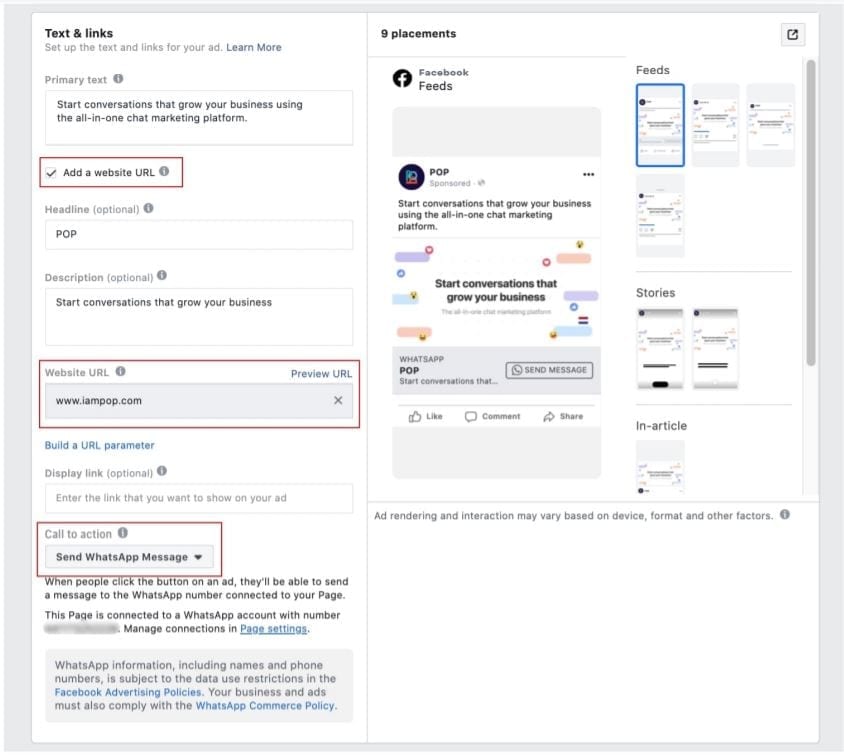Click the ad creative image in preview
The height and width of the screenshot is (755, 844).
[496, 292]
